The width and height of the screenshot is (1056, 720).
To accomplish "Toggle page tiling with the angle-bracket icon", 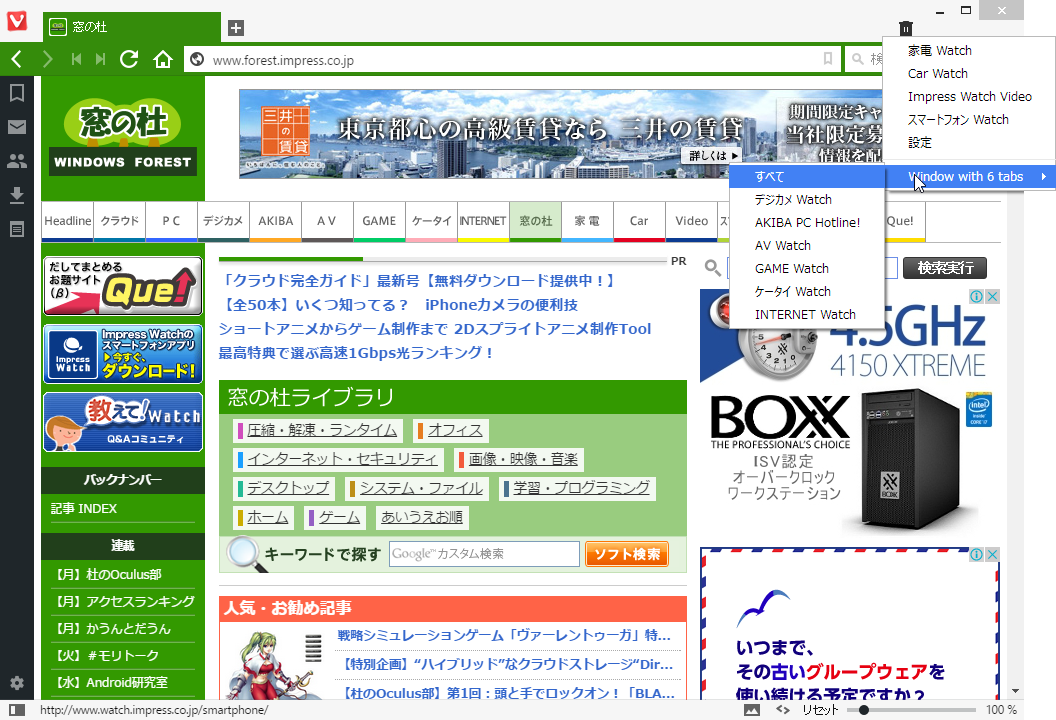I will [x=783, y=710].
